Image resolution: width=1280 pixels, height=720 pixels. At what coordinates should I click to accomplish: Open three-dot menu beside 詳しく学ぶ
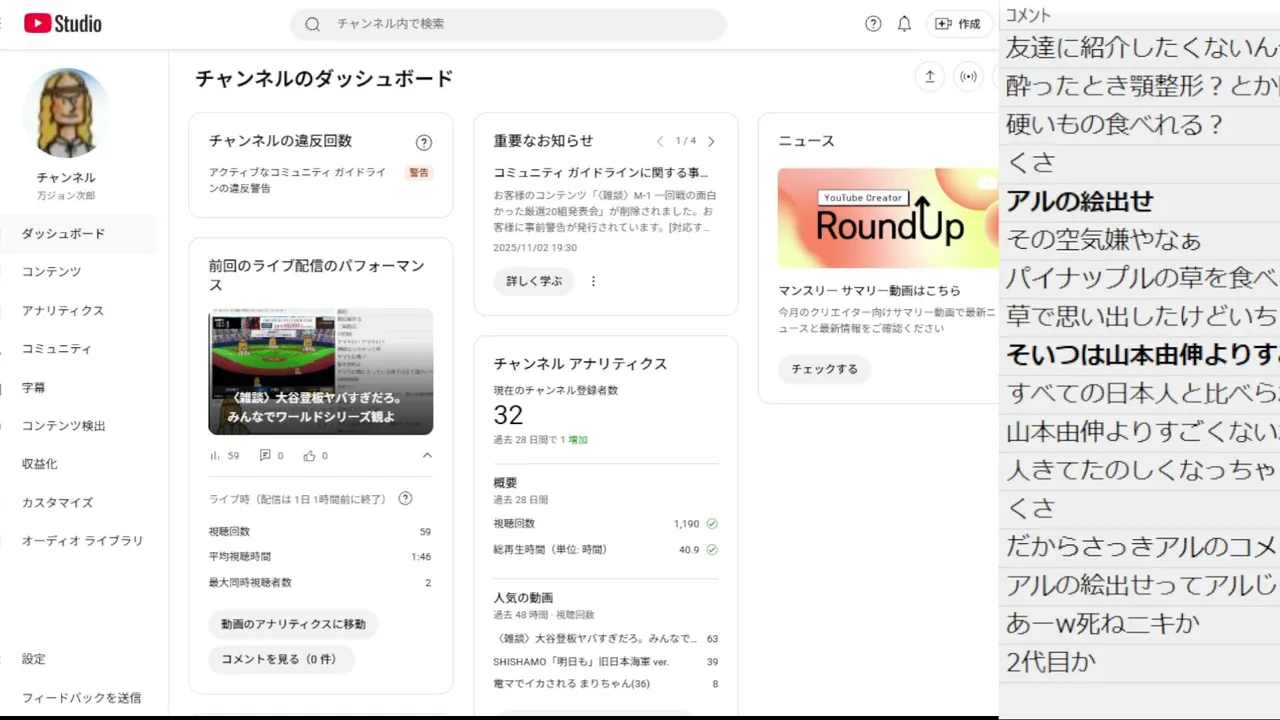pyautogui.click(x=593, y=281)
